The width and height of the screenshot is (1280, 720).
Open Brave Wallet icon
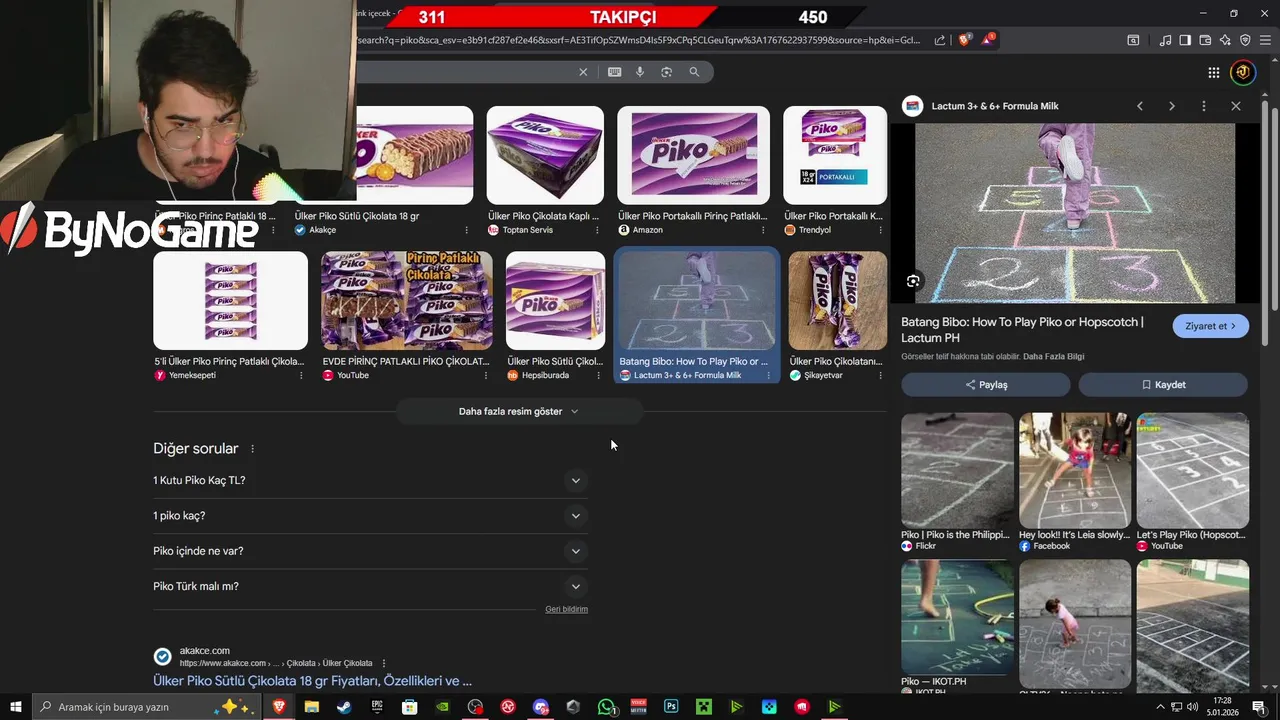point(1205,40)
